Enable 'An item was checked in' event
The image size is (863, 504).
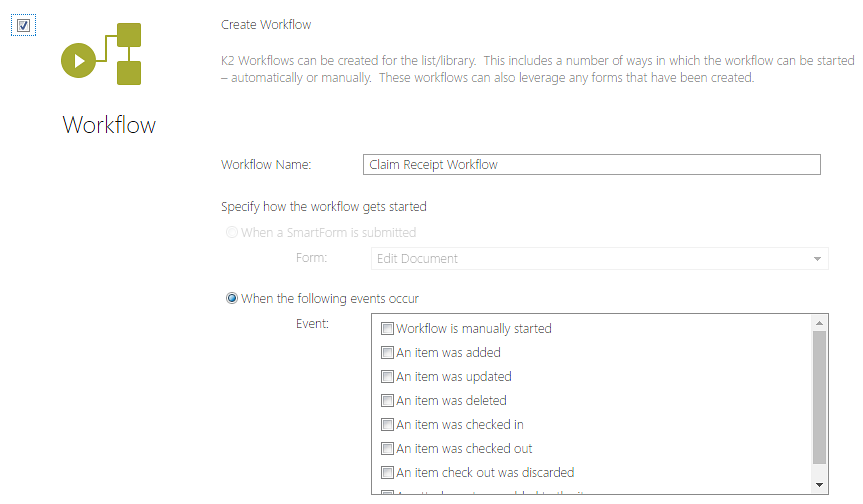point(388,425)
